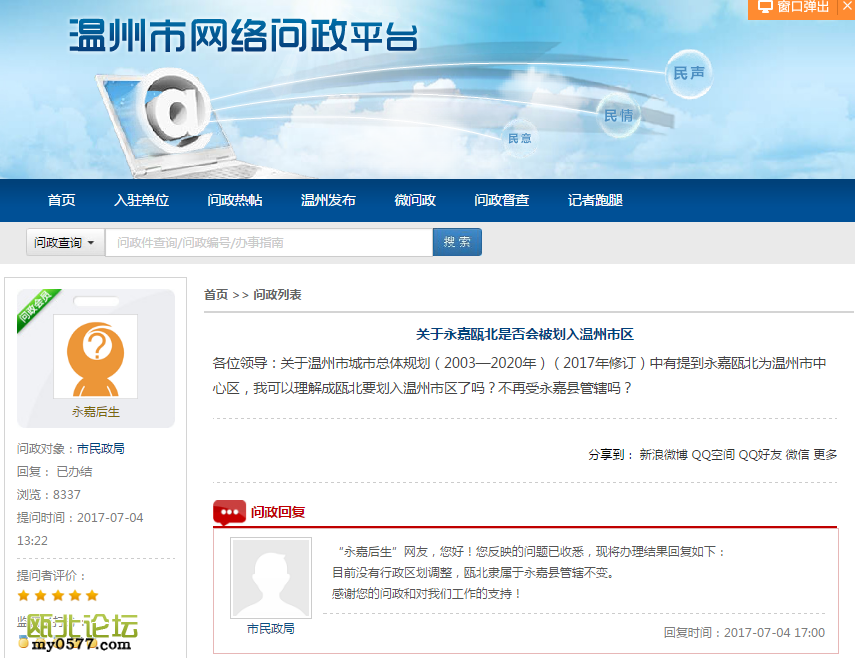The height and width of the screenshot is (658, 855).
Task: Open the 更多 share options link
Action: (x=825, y=455)
